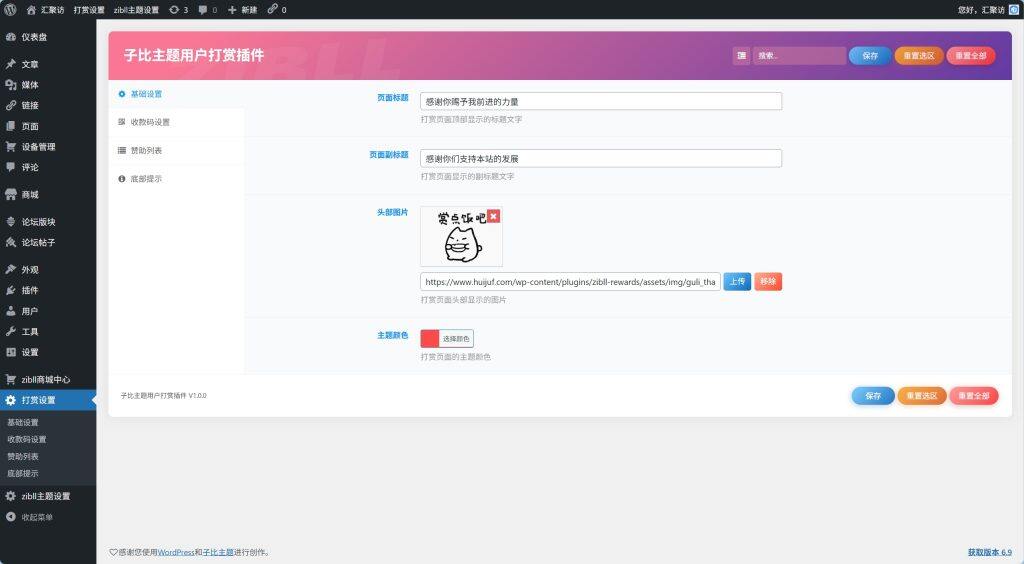Image resolution: width=1024 pixels, height=564 pixels.
Task: Remove header image with red X
Action: (494, 216)
